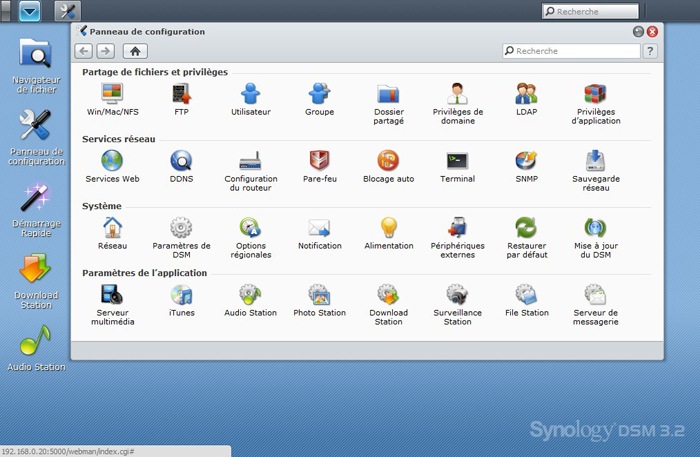This screenshot has height=457, width=700.
Task: Open Privilèges de domaine
Action: [458, 104]
